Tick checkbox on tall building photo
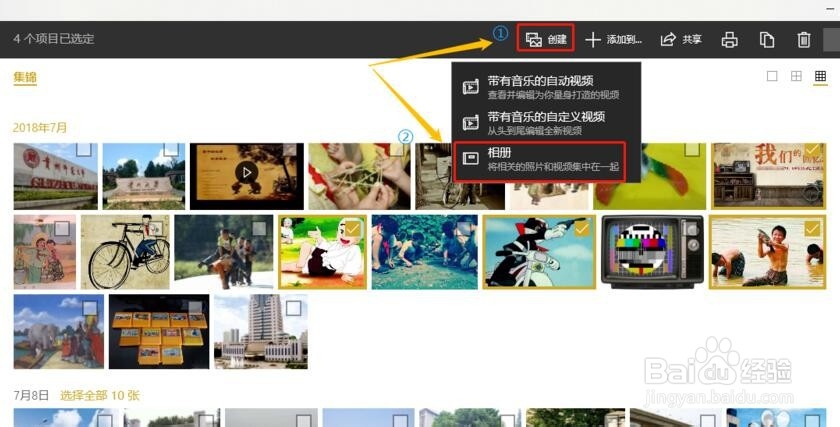Image resolution: width=840 pixels, height=427 pixels. coord(294,309)
